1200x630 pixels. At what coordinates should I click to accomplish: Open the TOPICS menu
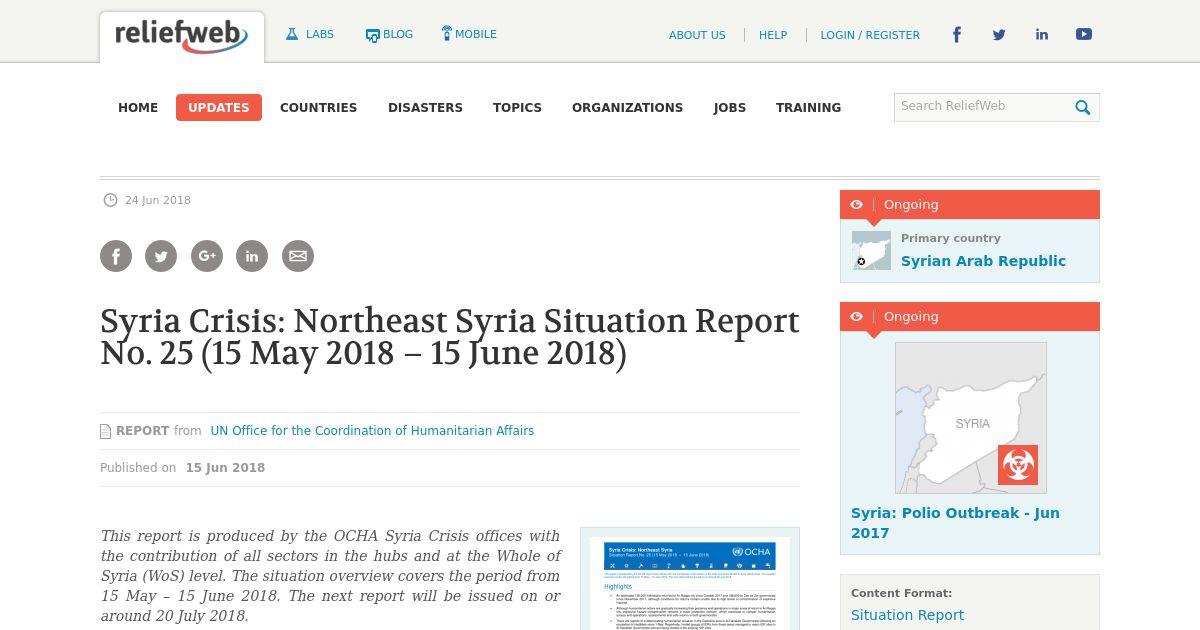tap(517, 108)
